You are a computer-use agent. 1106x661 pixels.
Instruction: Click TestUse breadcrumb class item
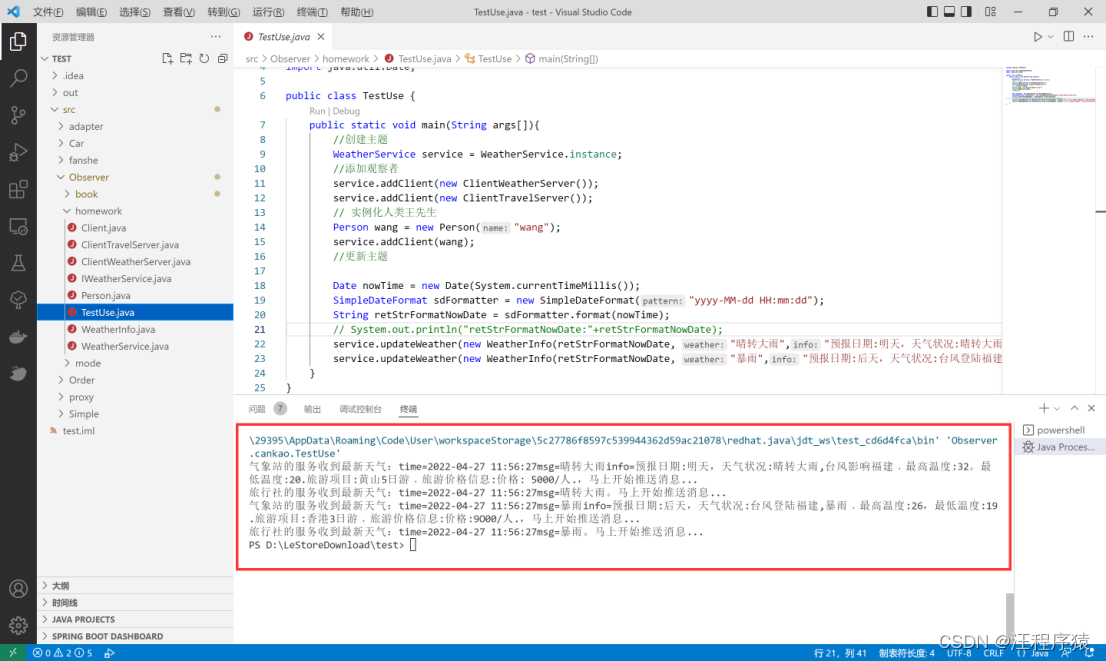tap(488, 59)
